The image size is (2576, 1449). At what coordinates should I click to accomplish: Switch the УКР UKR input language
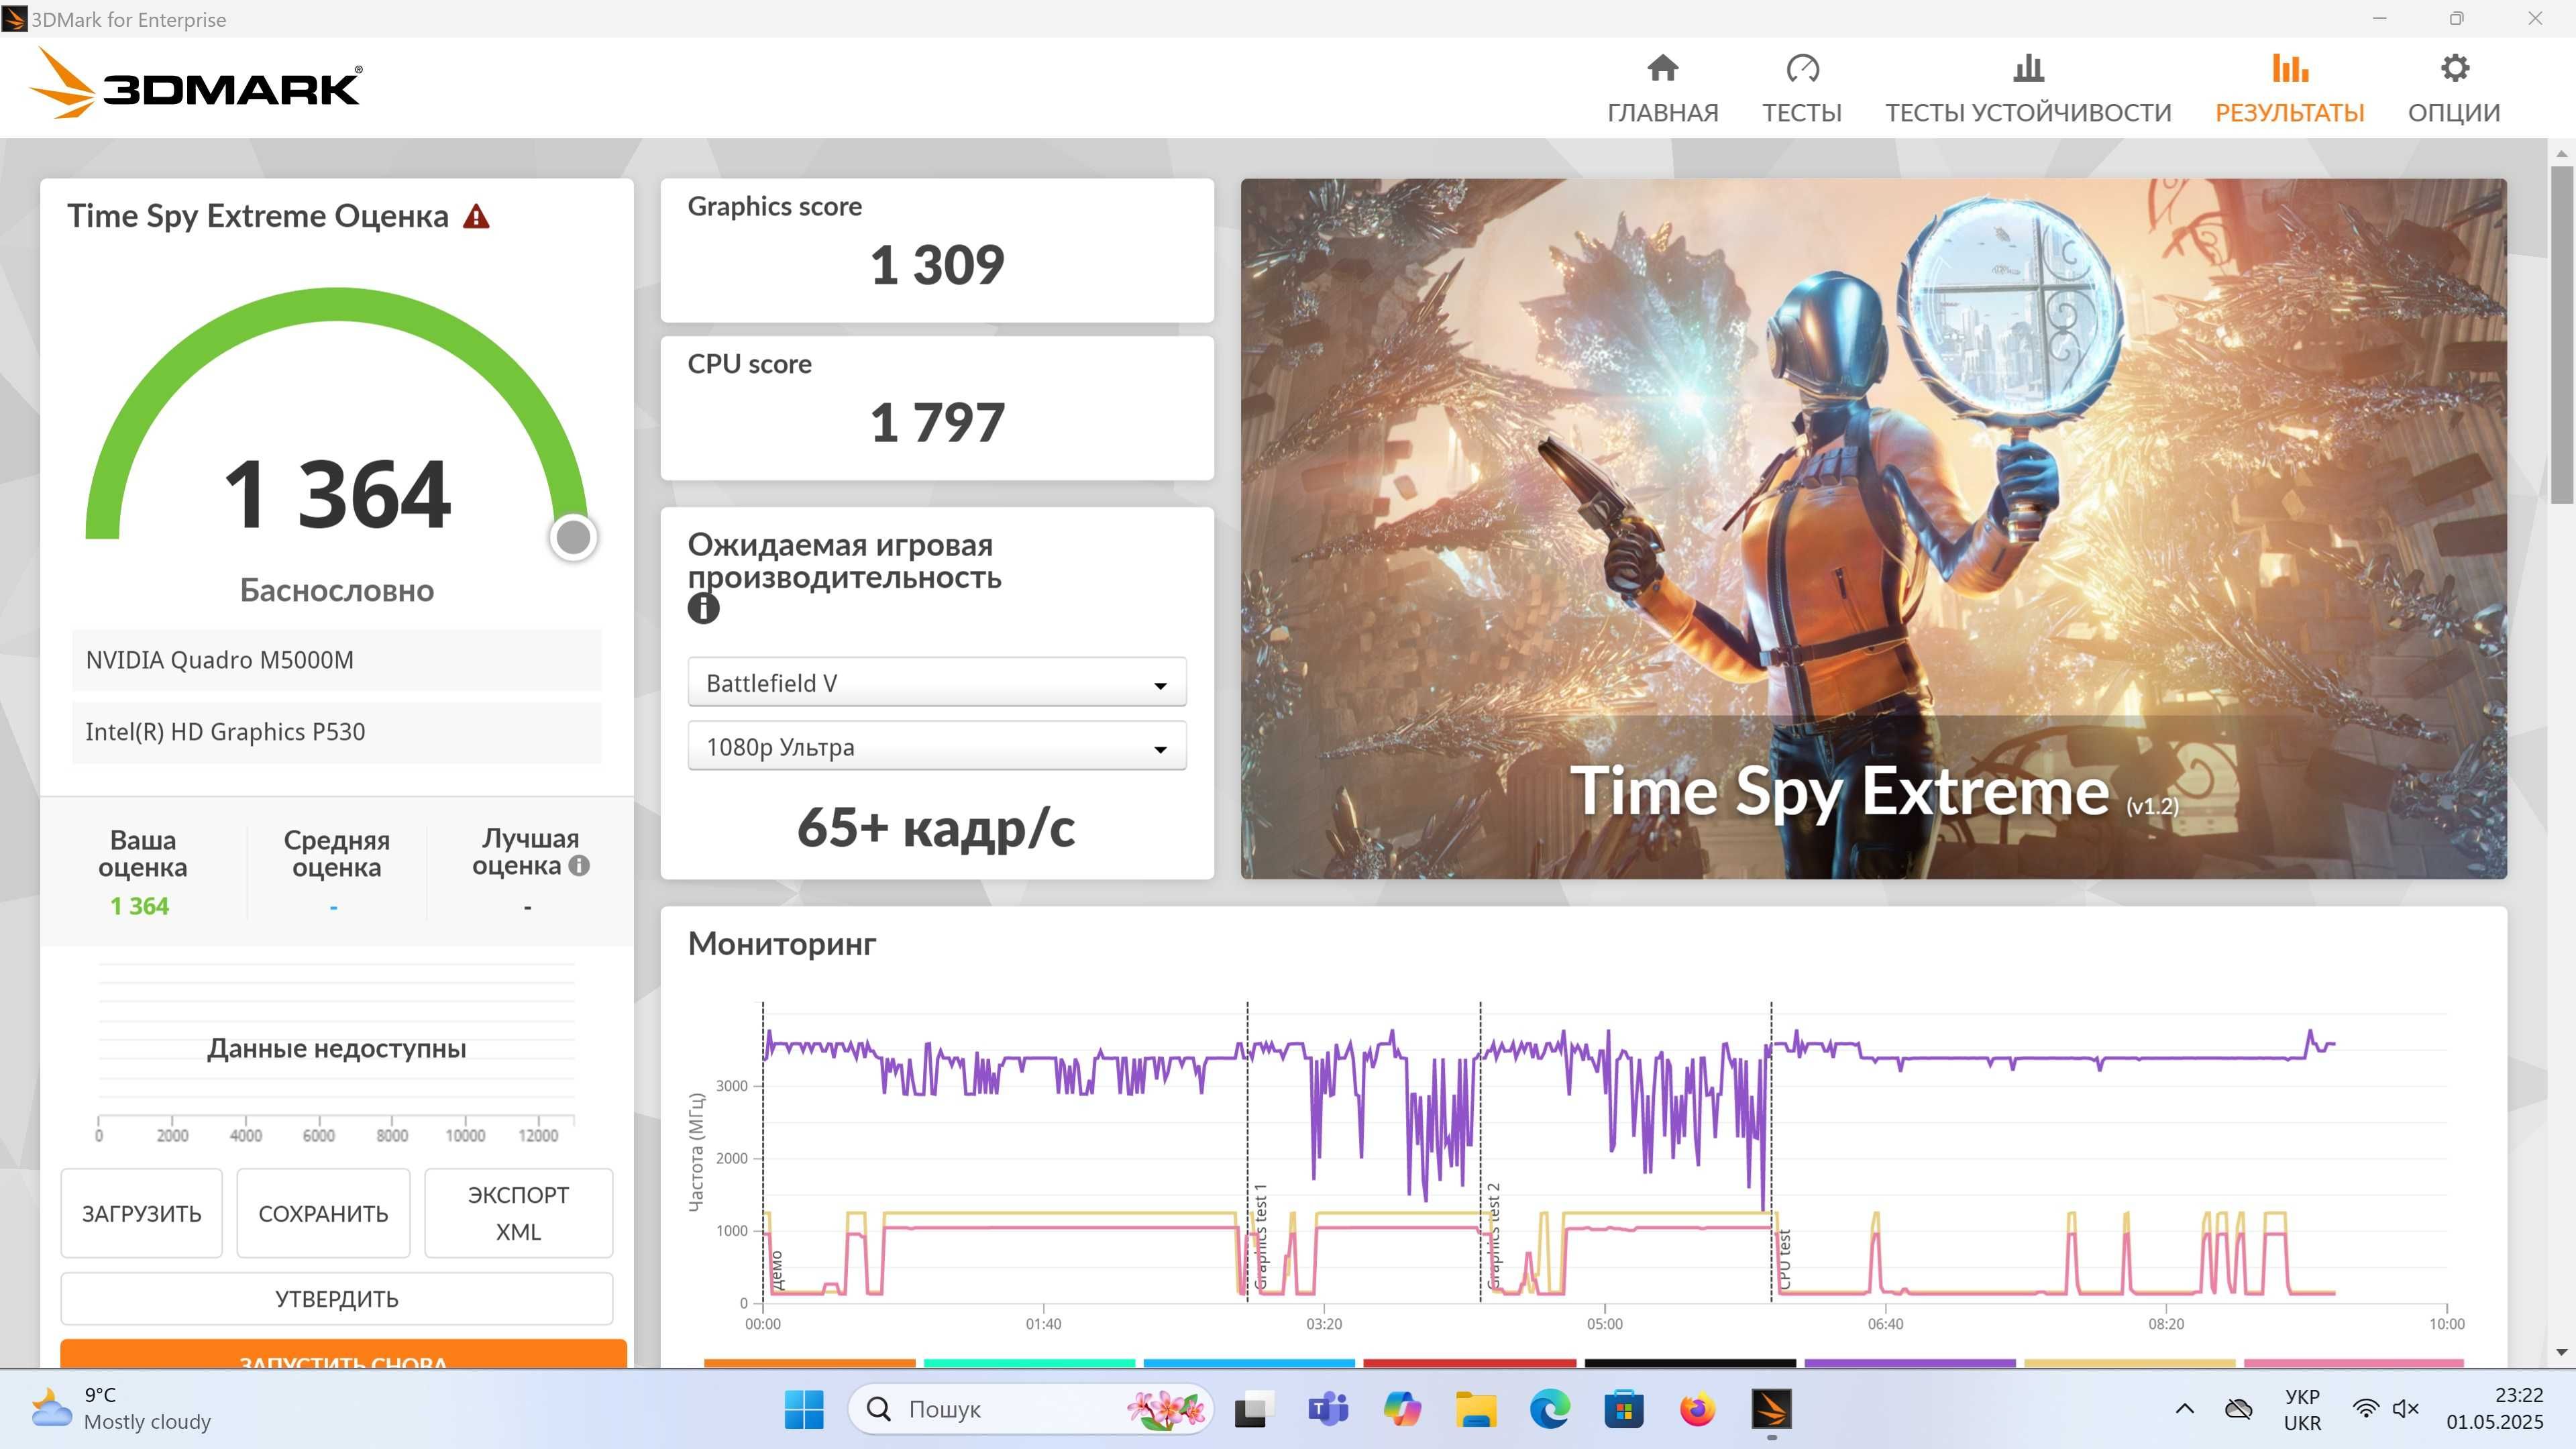point(2302,1409)
